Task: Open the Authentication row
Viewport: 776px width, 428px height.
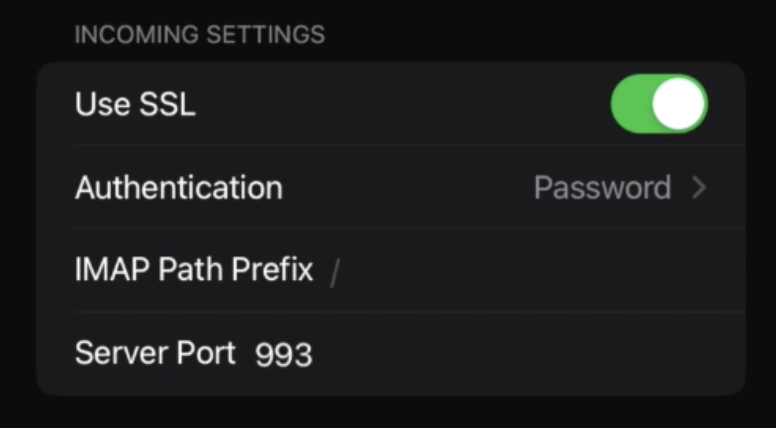Action: tap(391, 188)
